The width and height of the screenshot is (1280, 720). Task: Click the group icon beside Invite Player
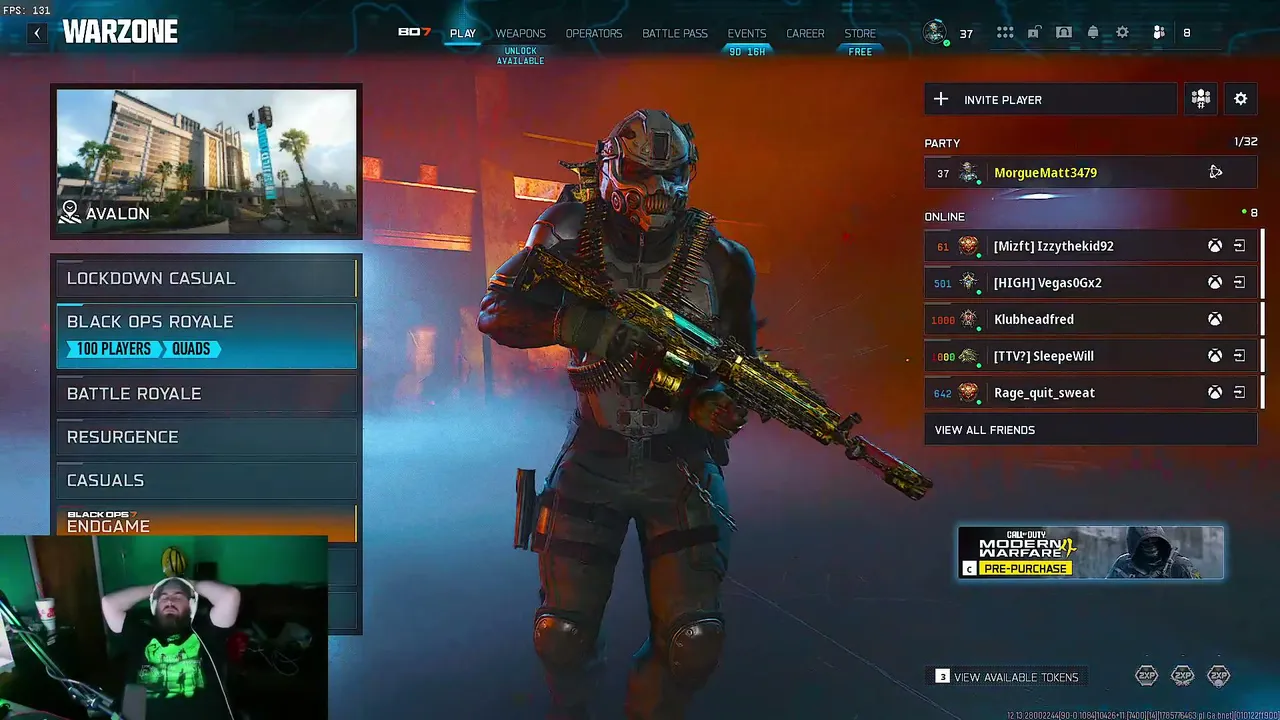1201,99
